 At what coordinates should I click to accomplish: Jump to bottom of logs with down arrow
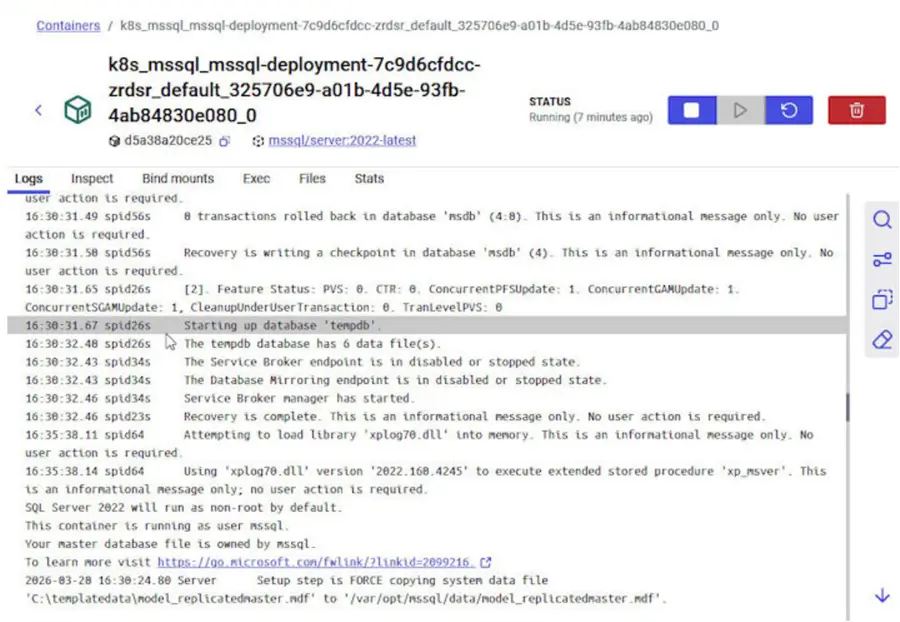click(882, 596)
